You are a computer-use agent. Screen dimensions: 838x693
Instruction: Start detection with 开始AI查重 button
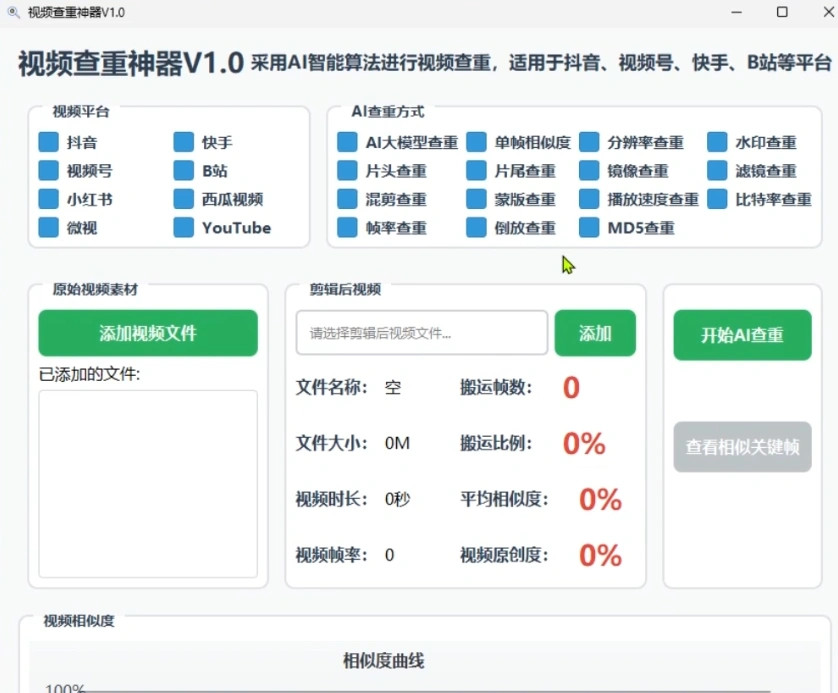pyautogui.click(x=742, y=335)
